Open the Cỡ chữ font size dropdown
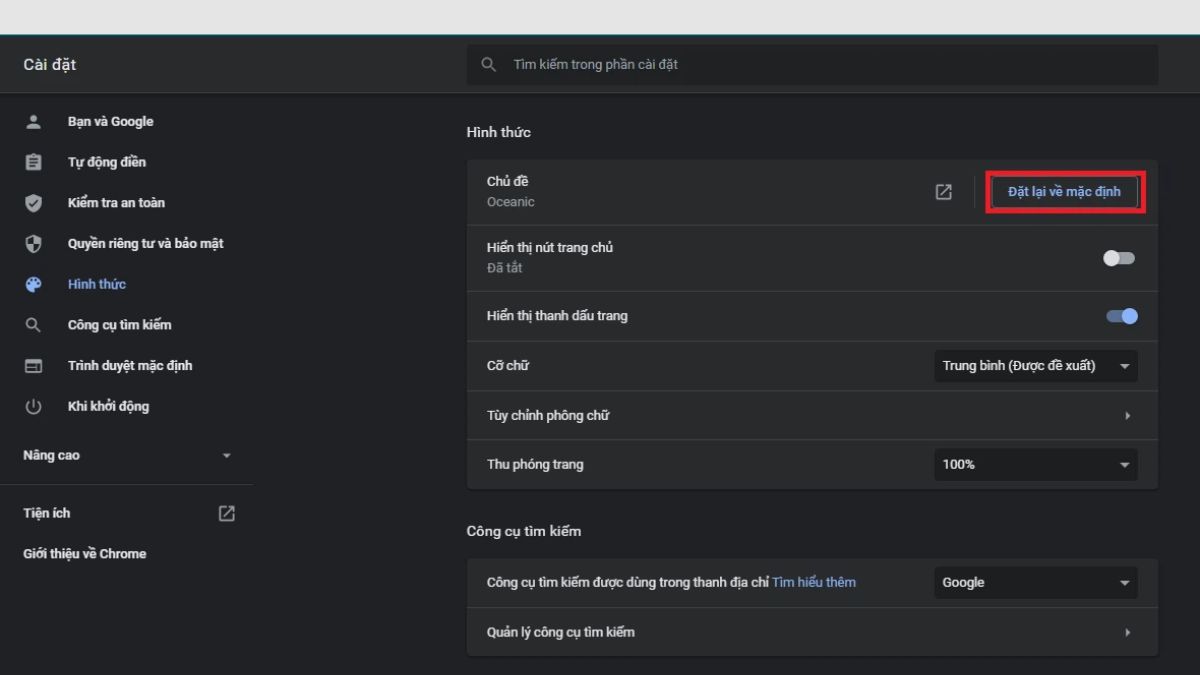This screenshot has width=1200, height=675. click(x=1035, y=366)
